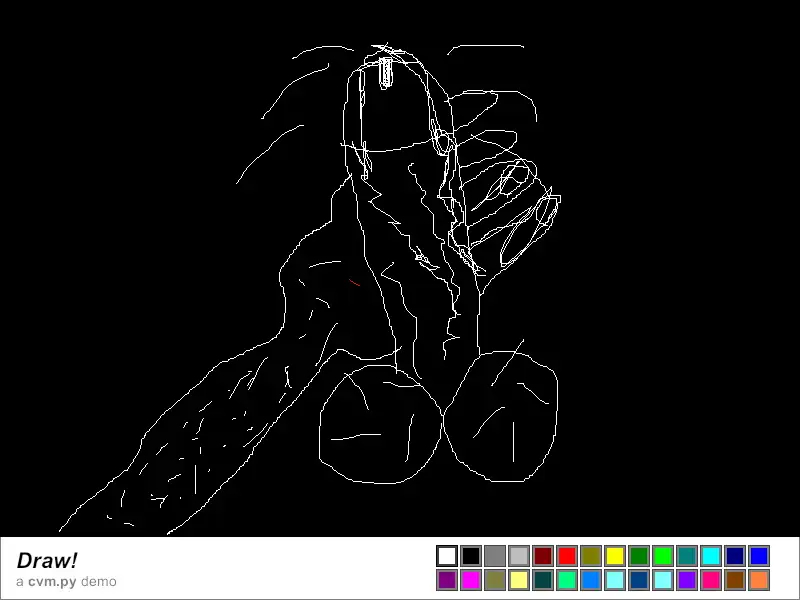Choose the bright red swatch
800x600 pixels.
(x=567, y=556)
